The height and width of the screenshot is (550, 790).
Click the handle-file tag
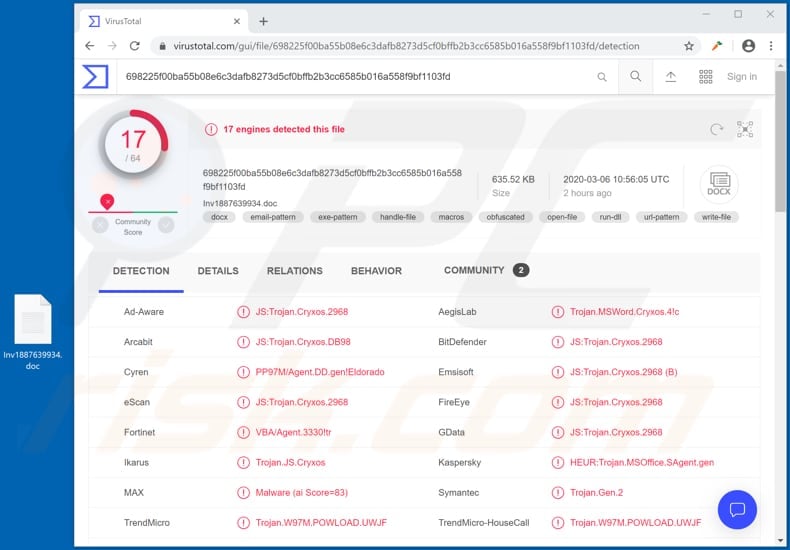398,217
